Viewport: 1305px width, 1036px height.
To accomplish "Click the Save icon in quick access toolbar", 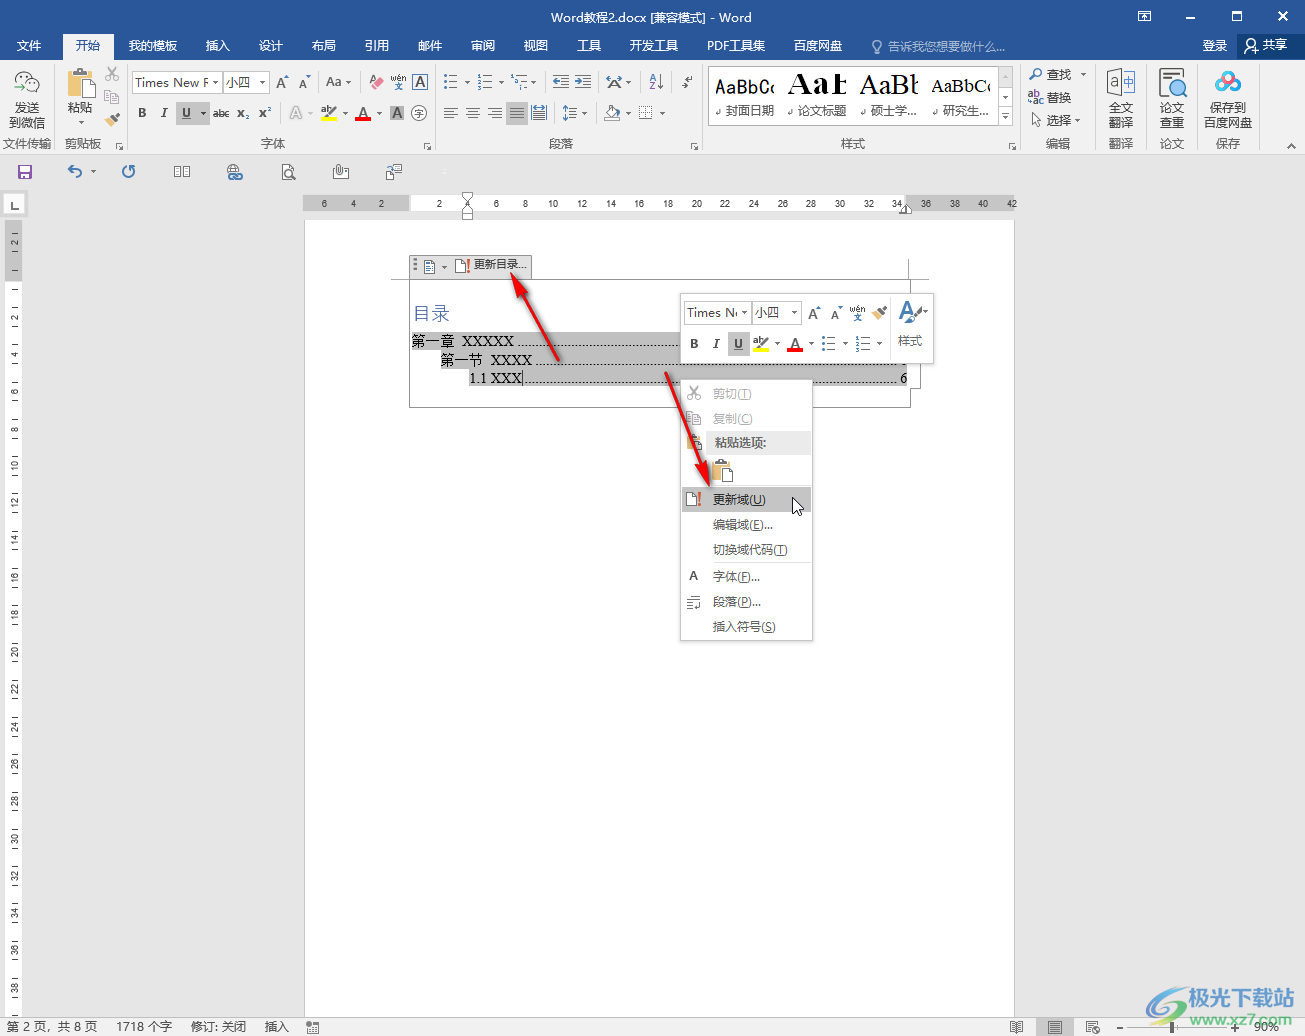I will coord(25,172).
